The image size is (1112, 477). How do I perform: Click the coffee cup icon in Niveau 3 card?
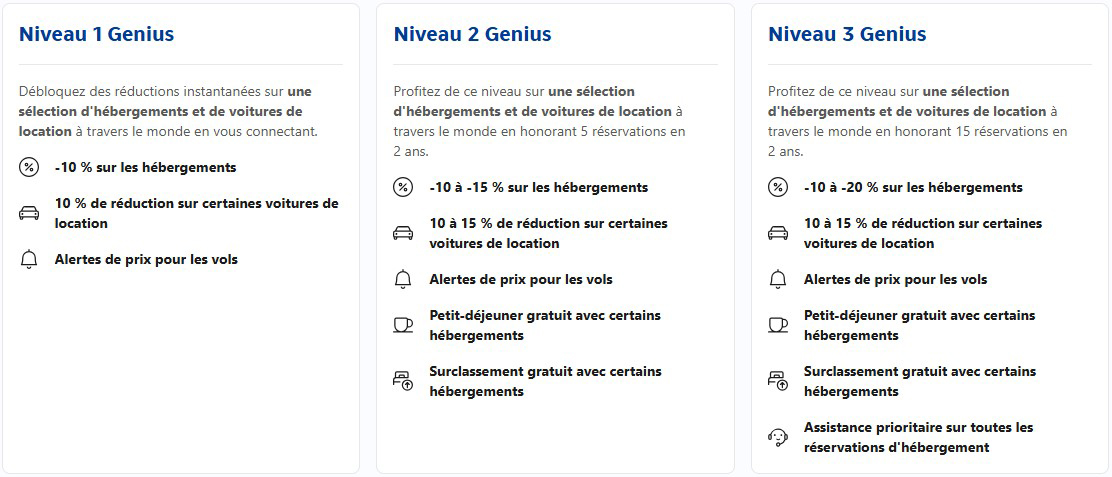tap(777, 325)
